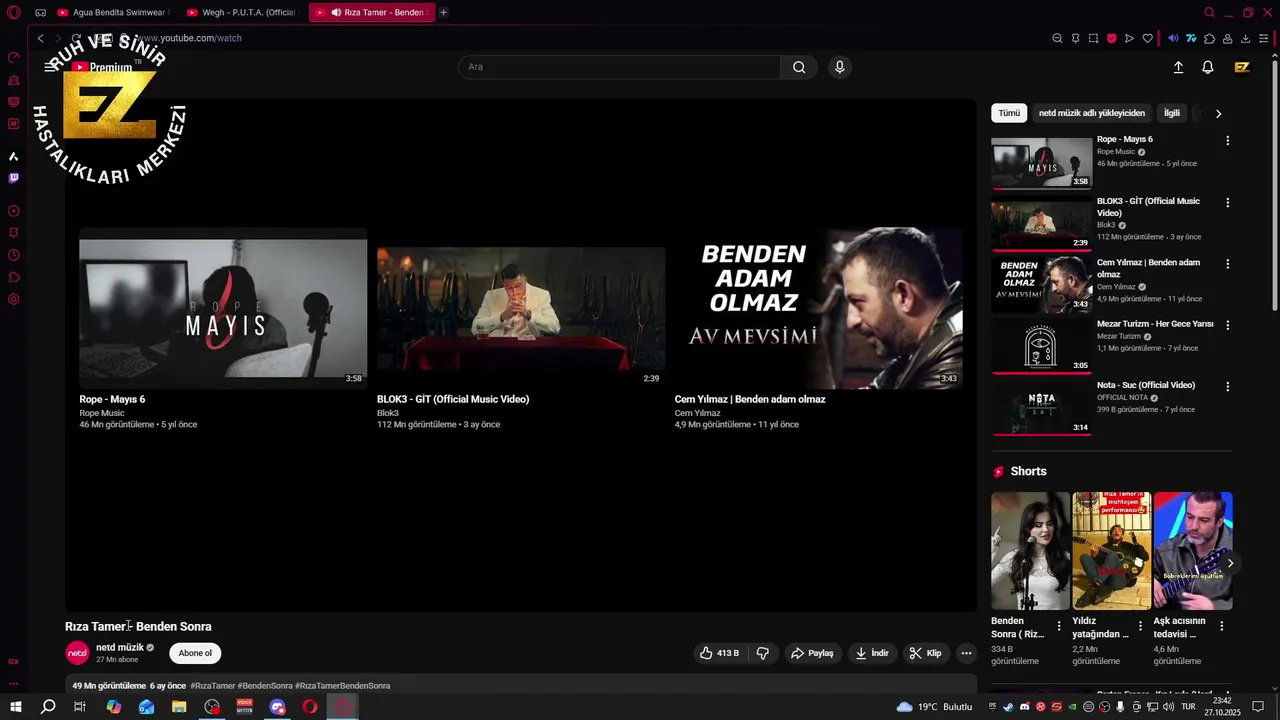
Task: Open Nota - Suc (Official Video) title
Action: pos(1145,385)
